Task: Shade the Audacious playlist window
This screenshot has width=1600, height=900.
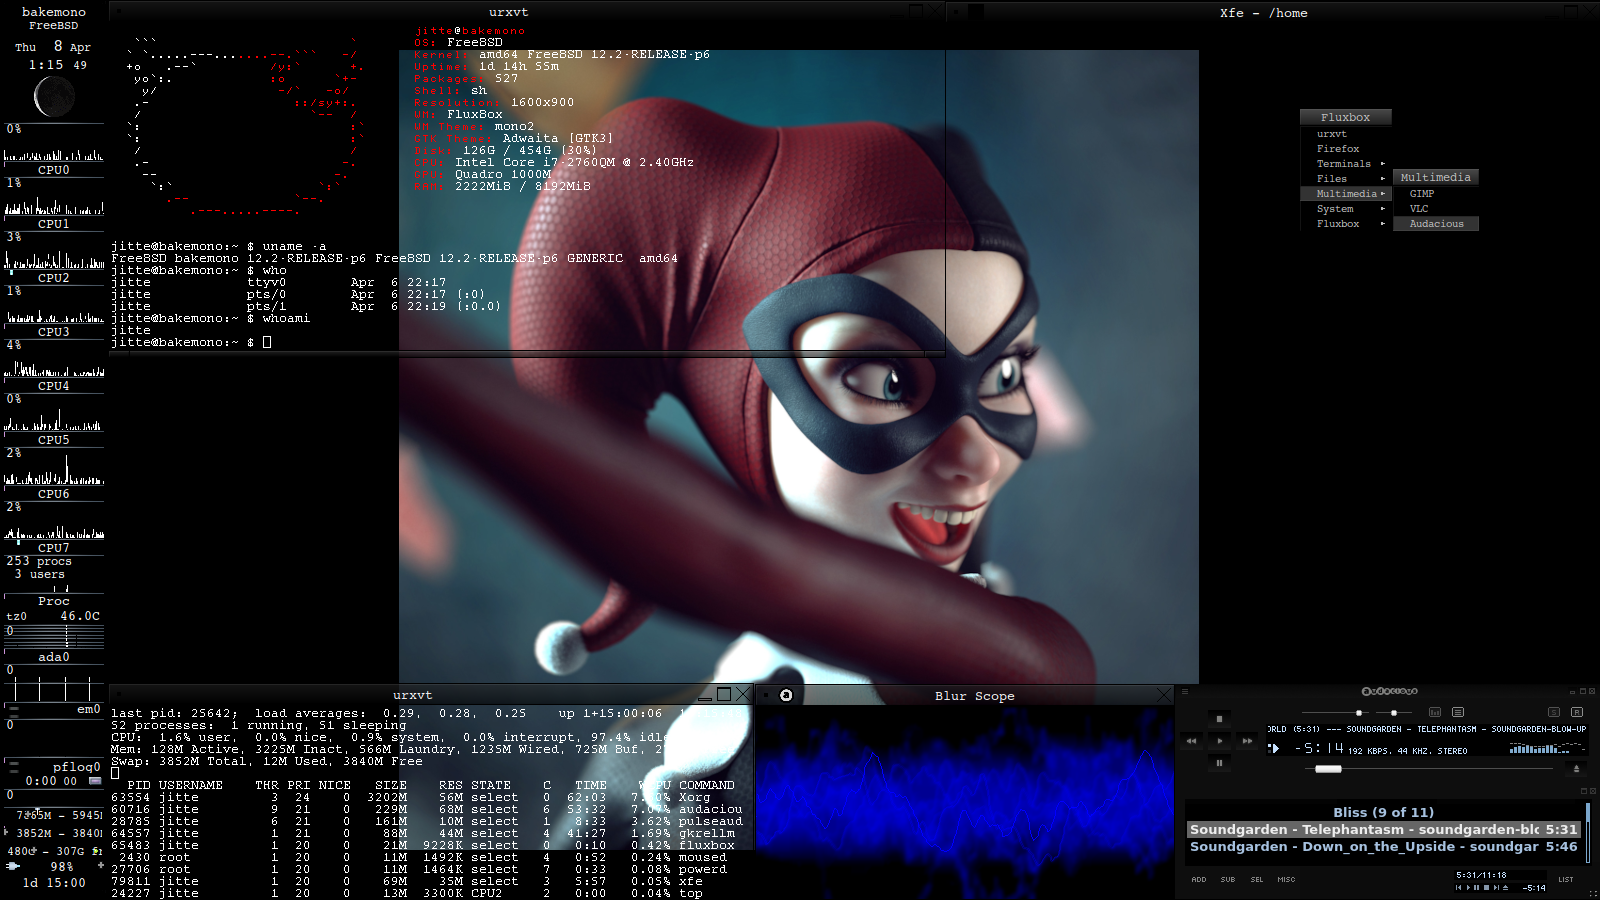Action: click(x=1584, y=791)
